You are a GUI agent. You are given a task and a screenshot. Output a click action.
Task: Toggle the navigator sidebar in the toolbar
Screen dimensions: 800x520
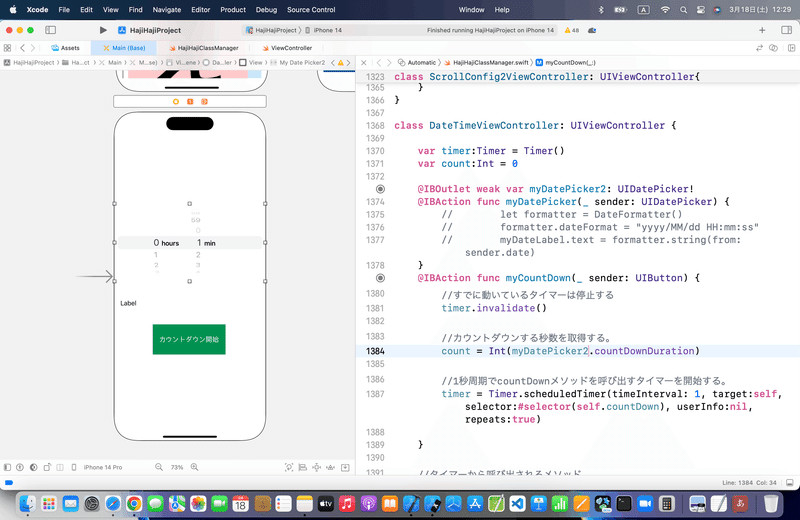pos(51,30)
